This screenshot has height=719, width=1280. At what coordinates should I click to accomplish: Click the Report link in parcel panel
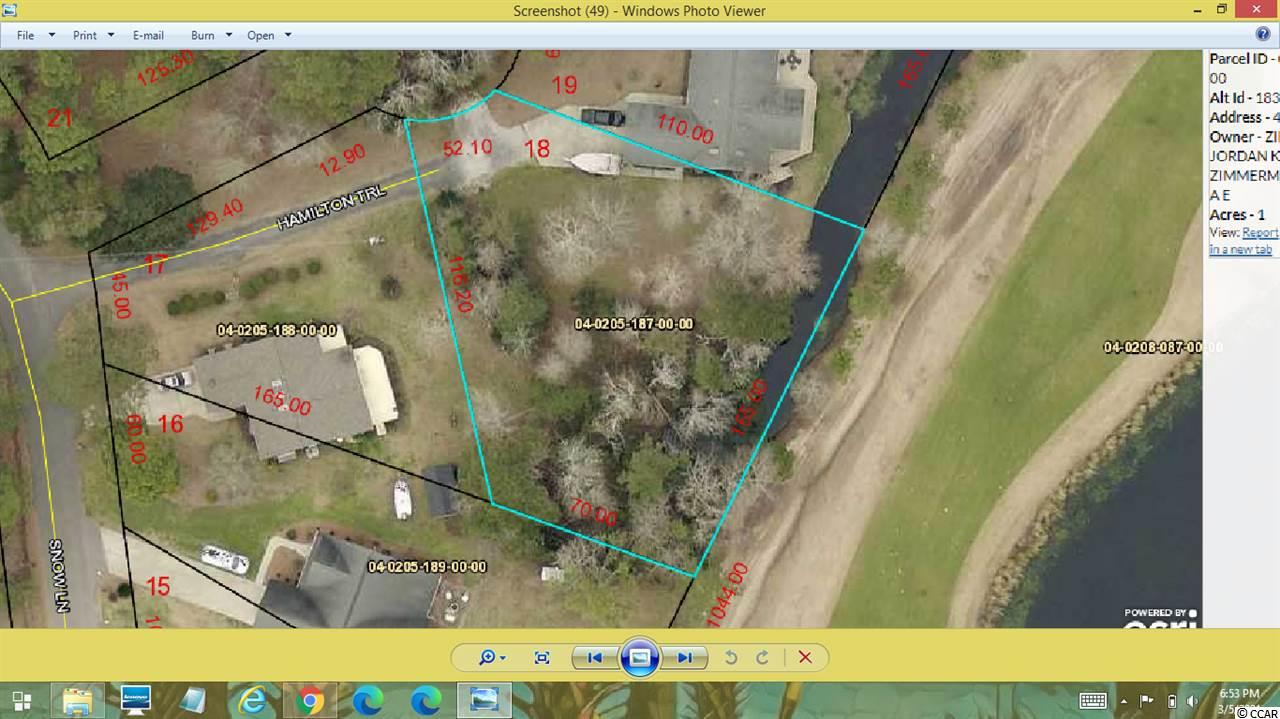[1260, 232]
